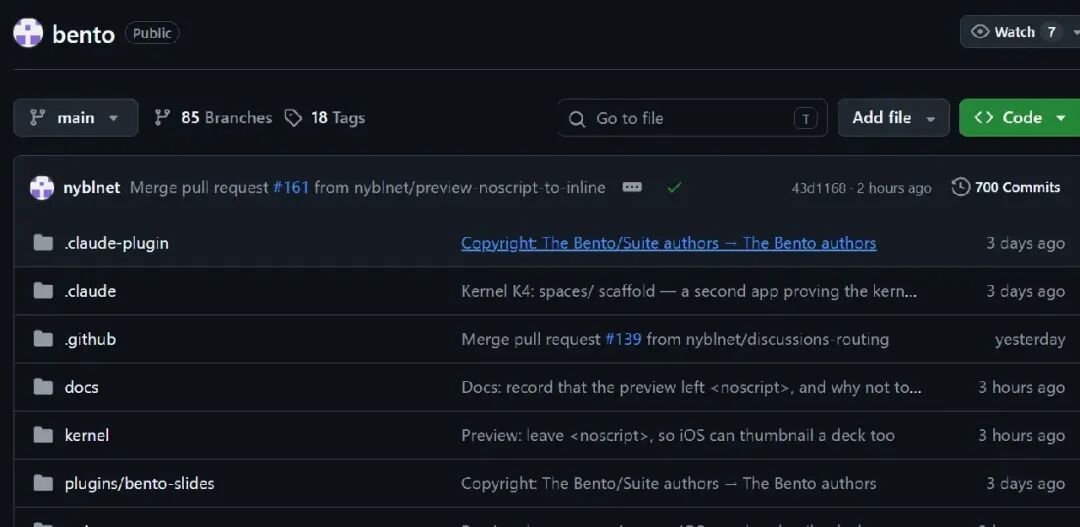
Task: Click the 3 hours ago timestamp on docs row
Action: click(1021, 387)
